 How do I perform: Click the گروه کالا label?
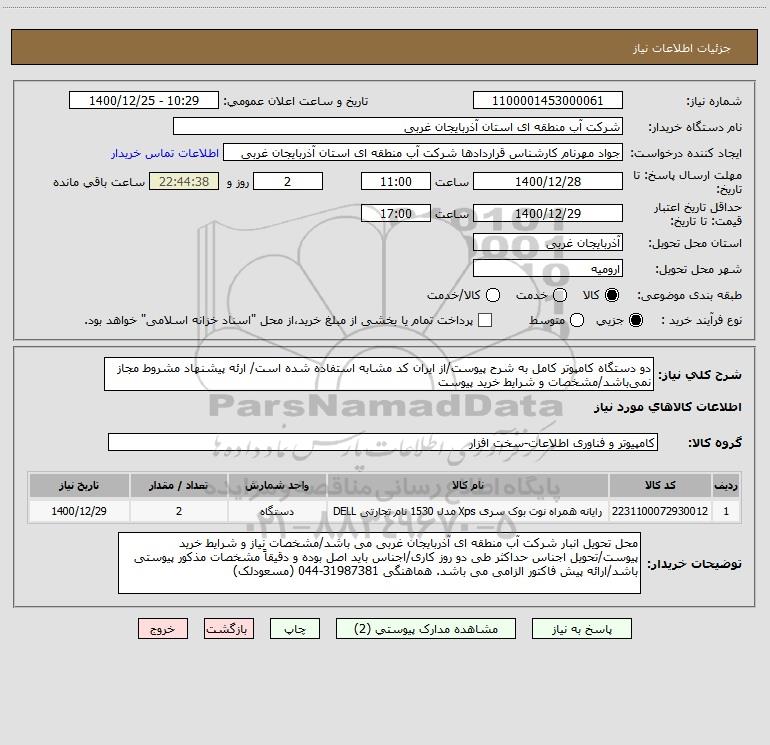(x=715, y=443)
